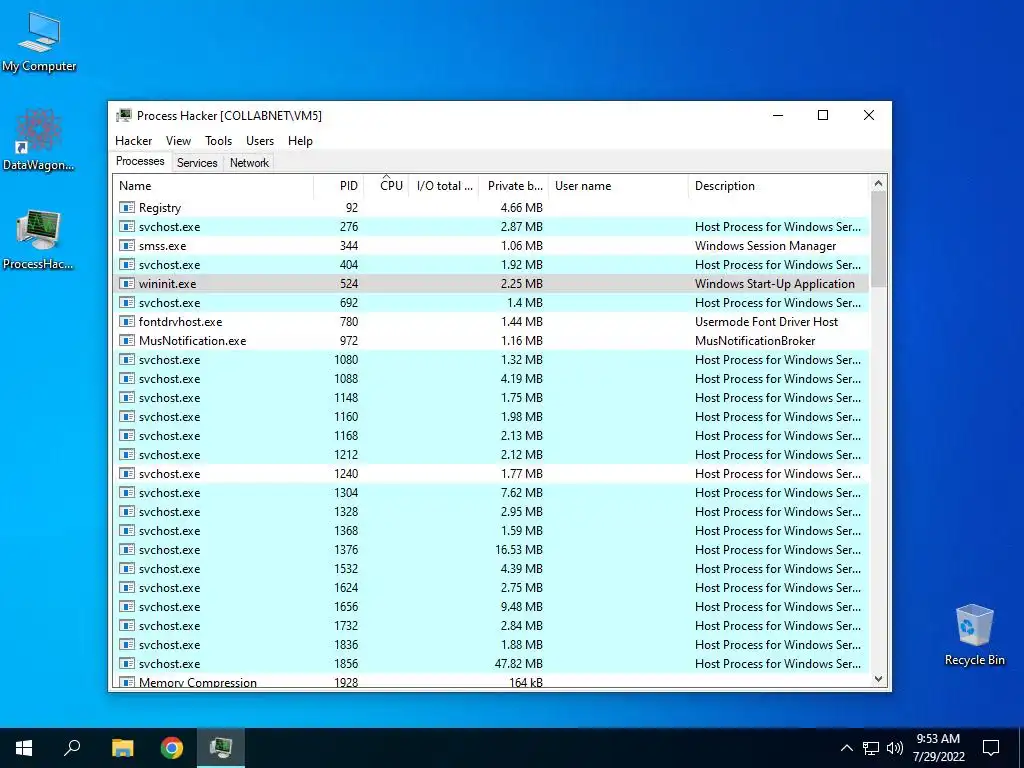This screenshot has height=768, width=1024.
Task: Click the icon beside MusNotification.exe
Action: pyautogui.click(x=127, y=340)
